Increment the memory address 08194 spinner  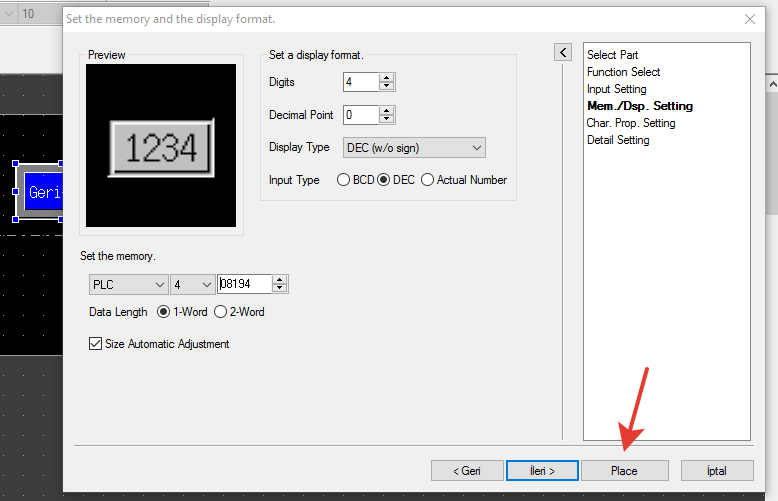pos(280,280)
